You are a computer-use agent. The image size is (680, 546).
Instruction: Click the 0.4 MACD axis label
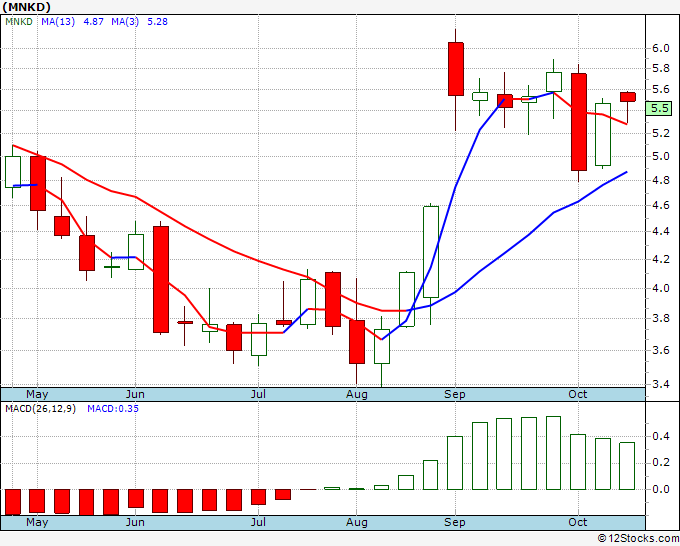[x=661, y=437]
